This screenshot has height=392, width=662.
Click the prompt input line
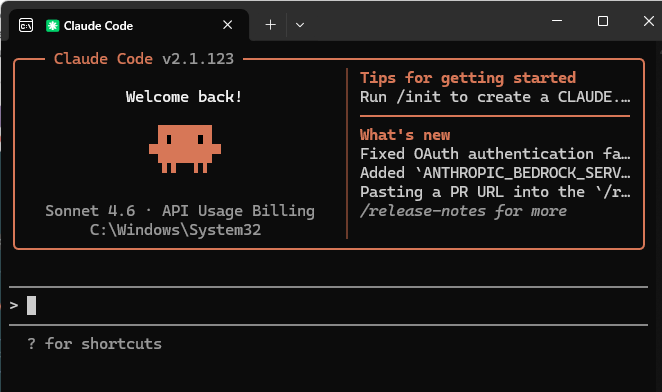pyautogui.click(x=328, y=305)
